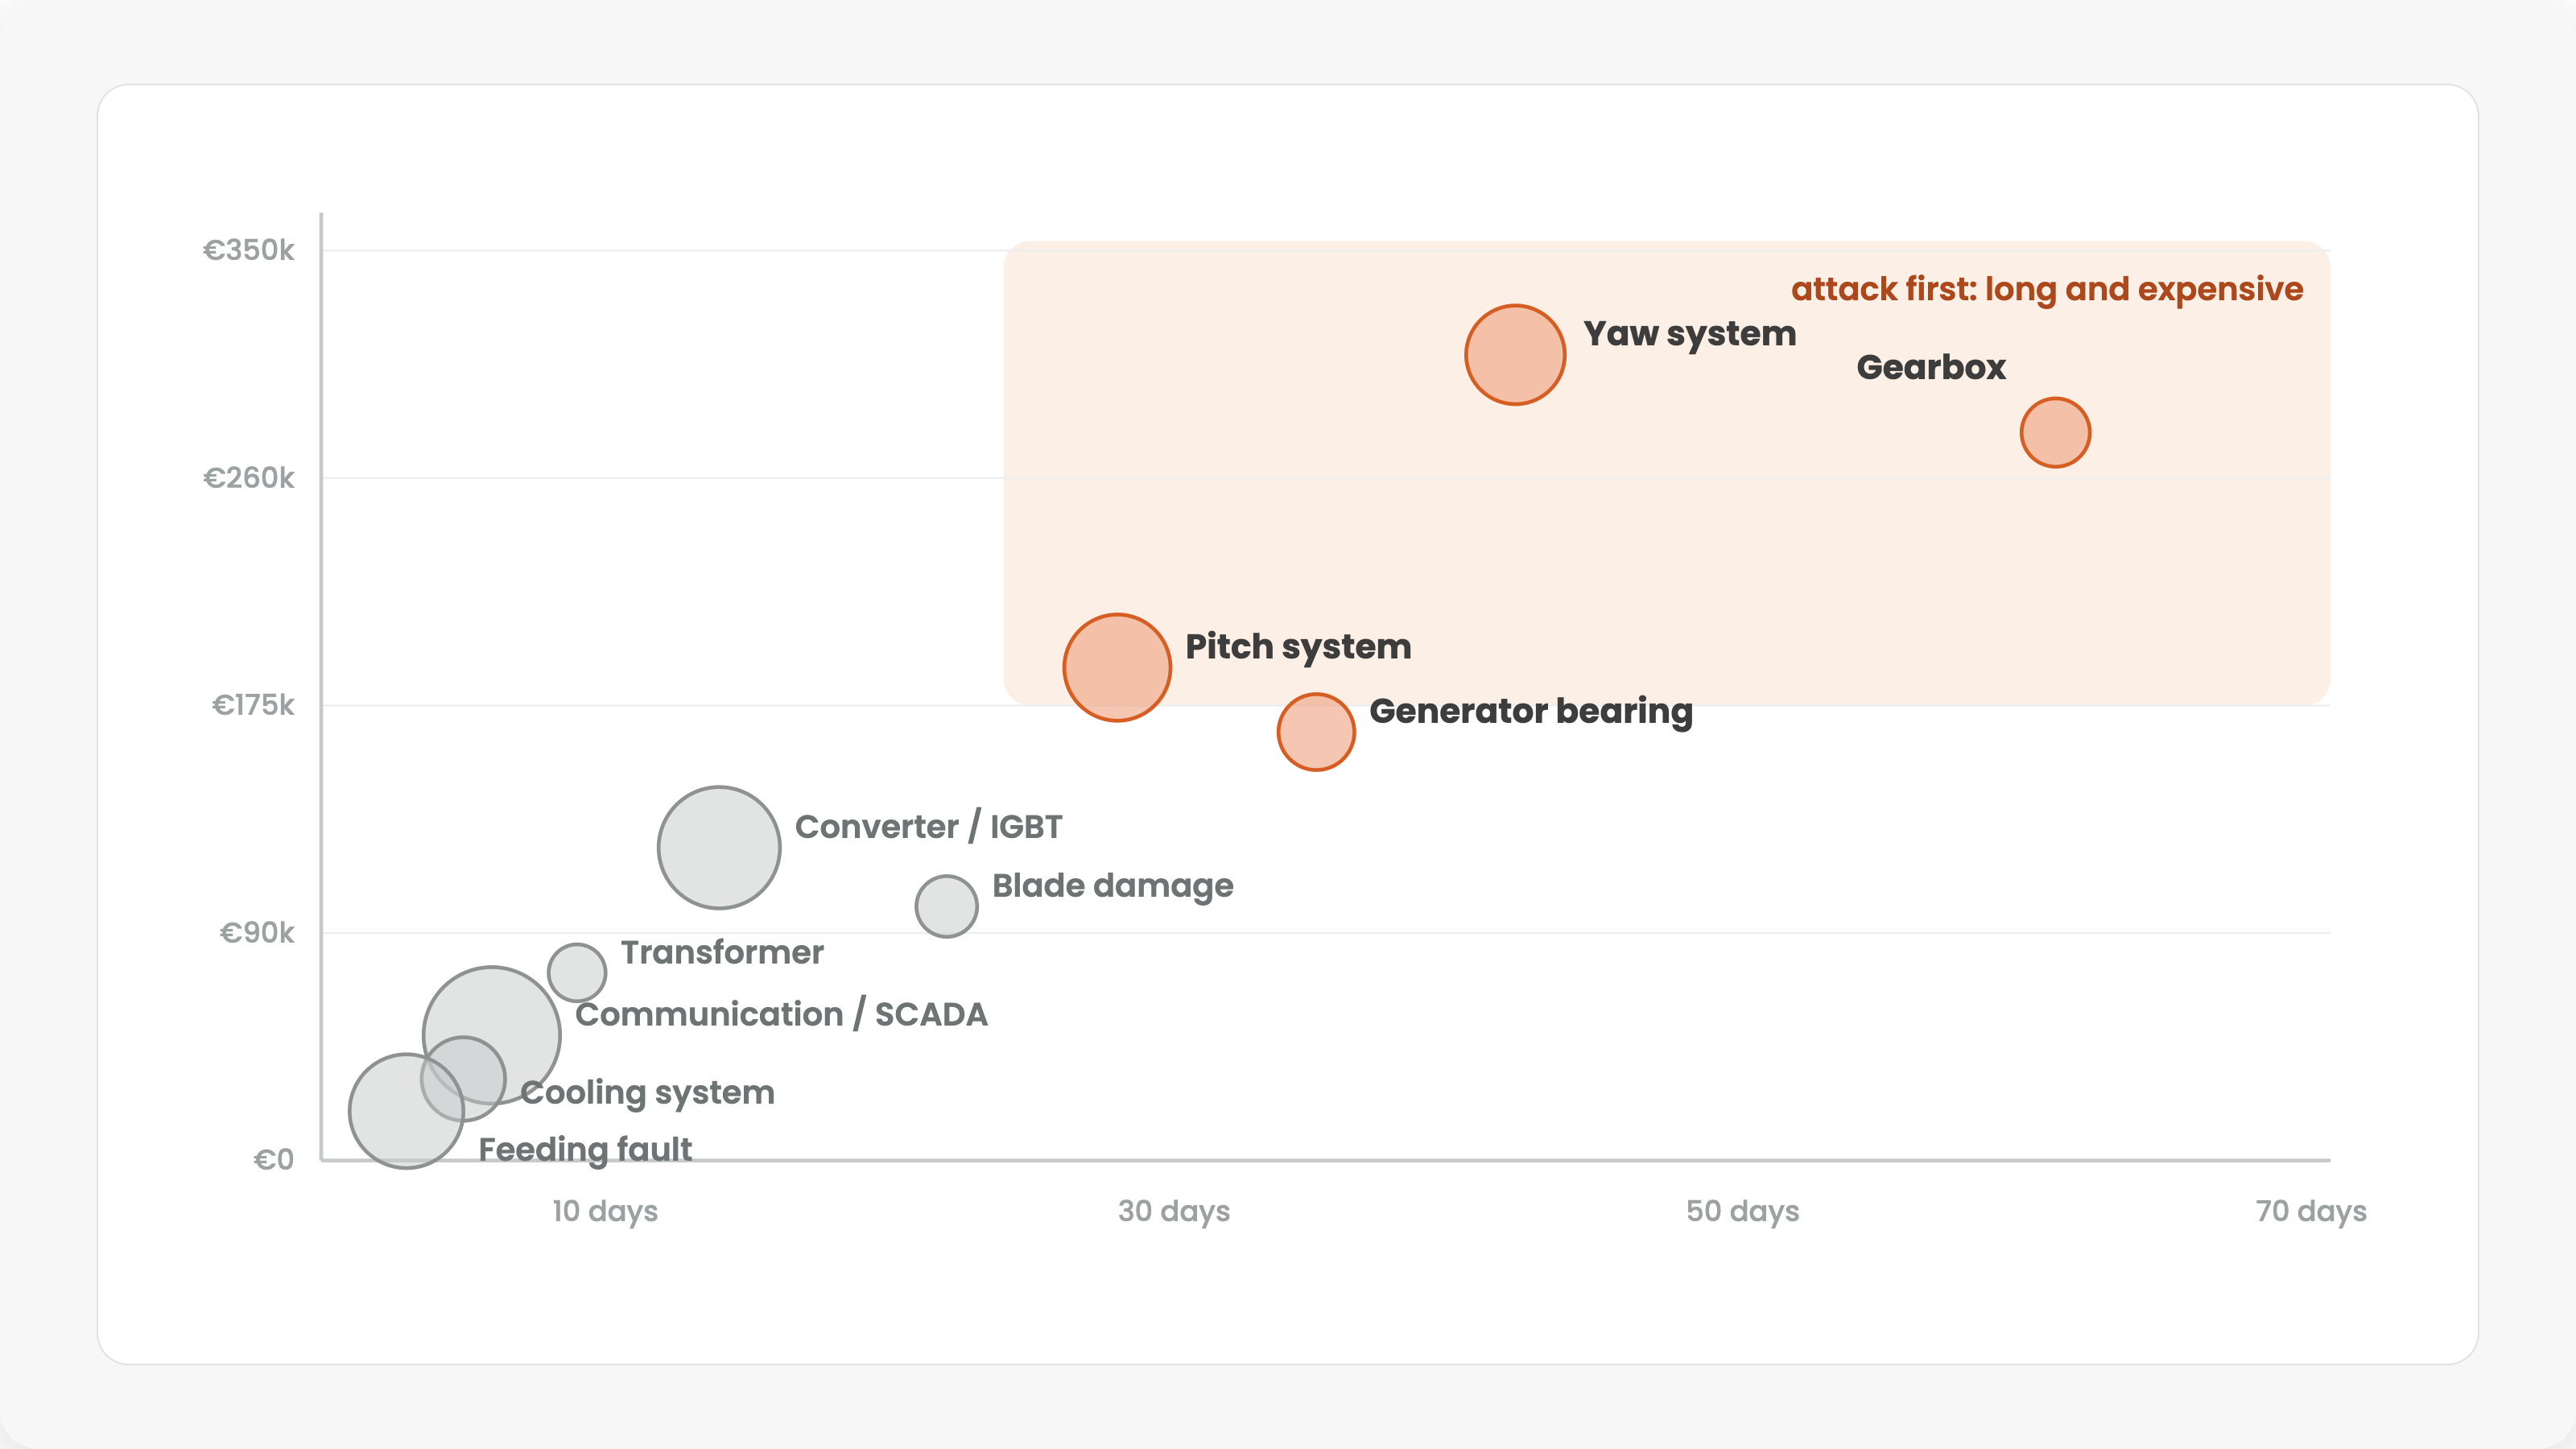The height and width of the screenshot is (1449, 2576).
Task: Click the 30 days axis label
Action: [1174, 1211]
